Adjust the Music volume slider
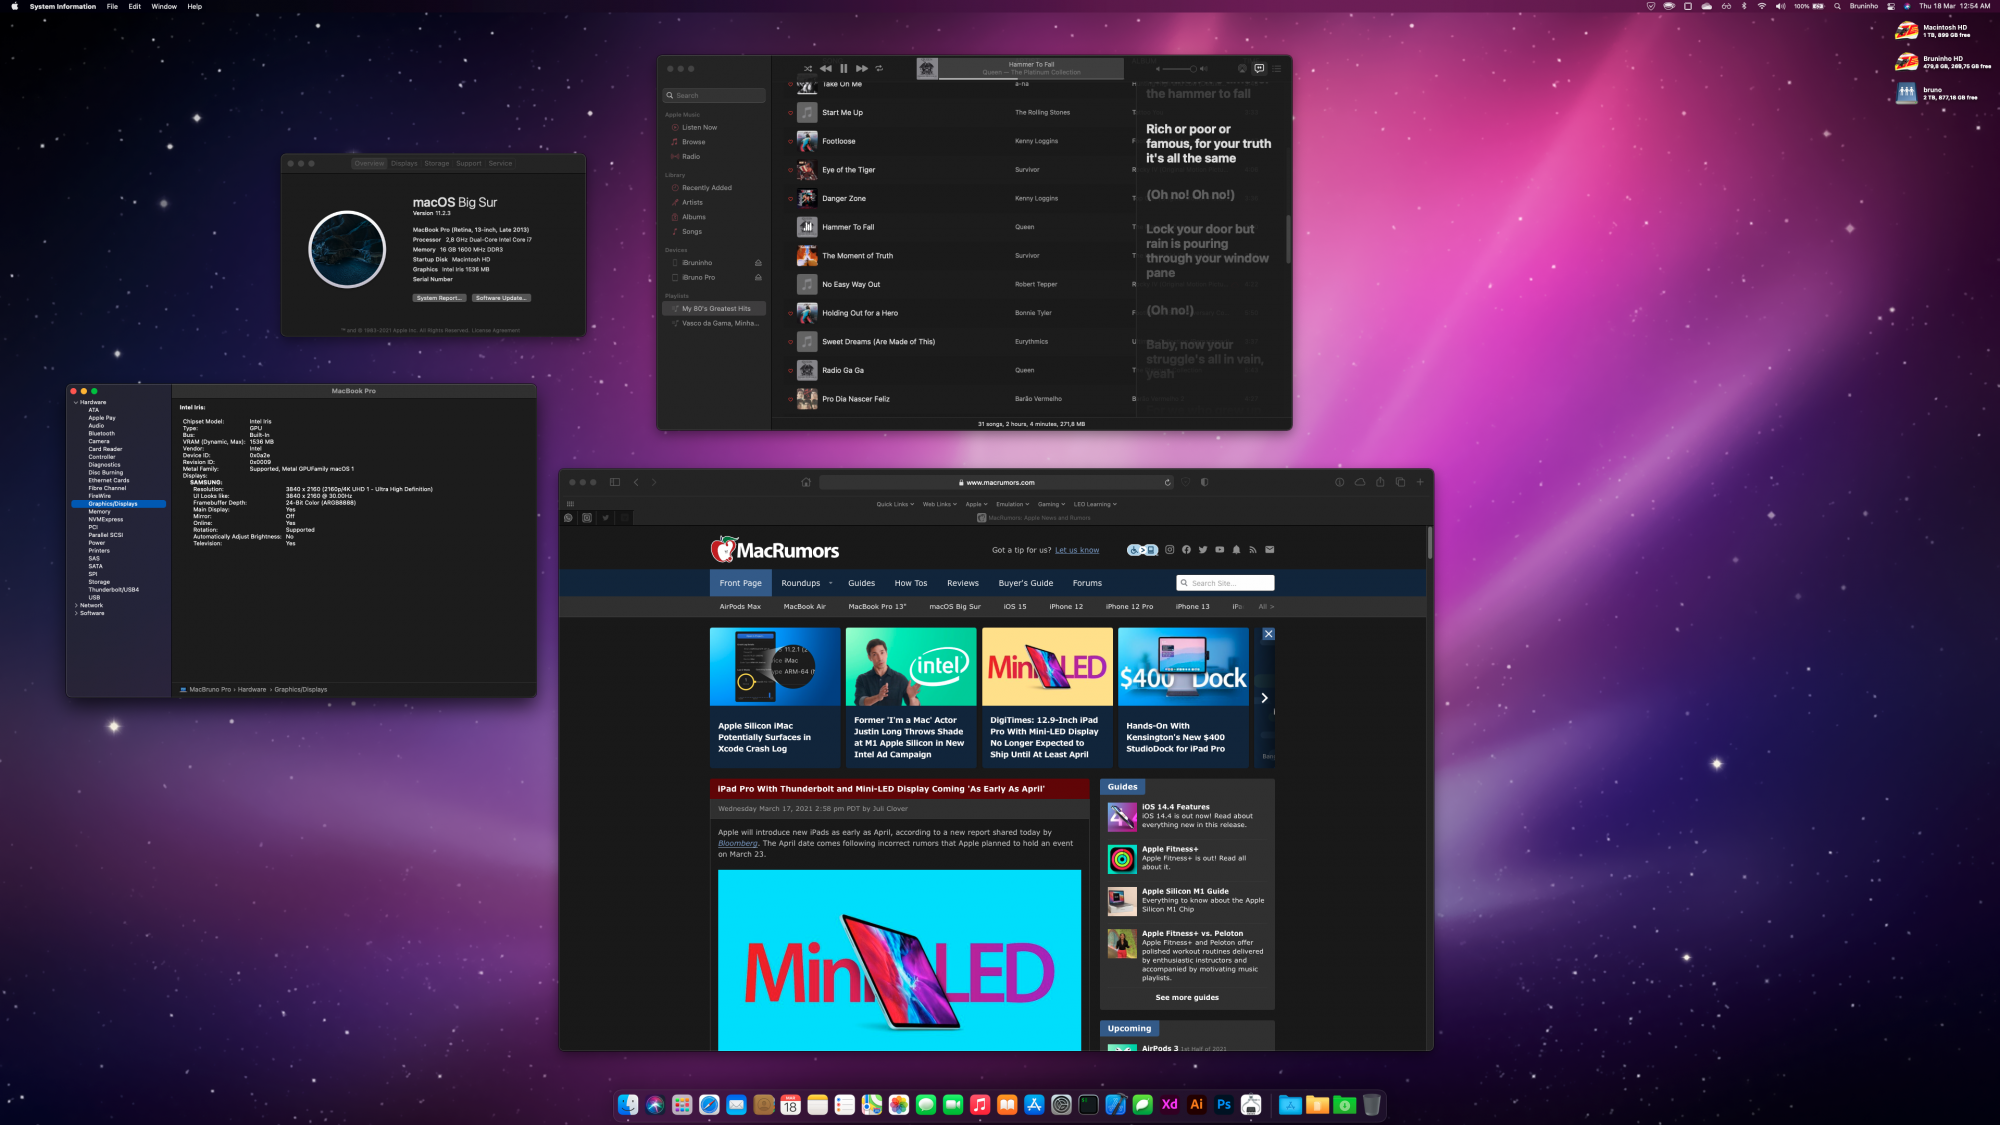2000x1125 pixels. click(x=1177, y=69)
